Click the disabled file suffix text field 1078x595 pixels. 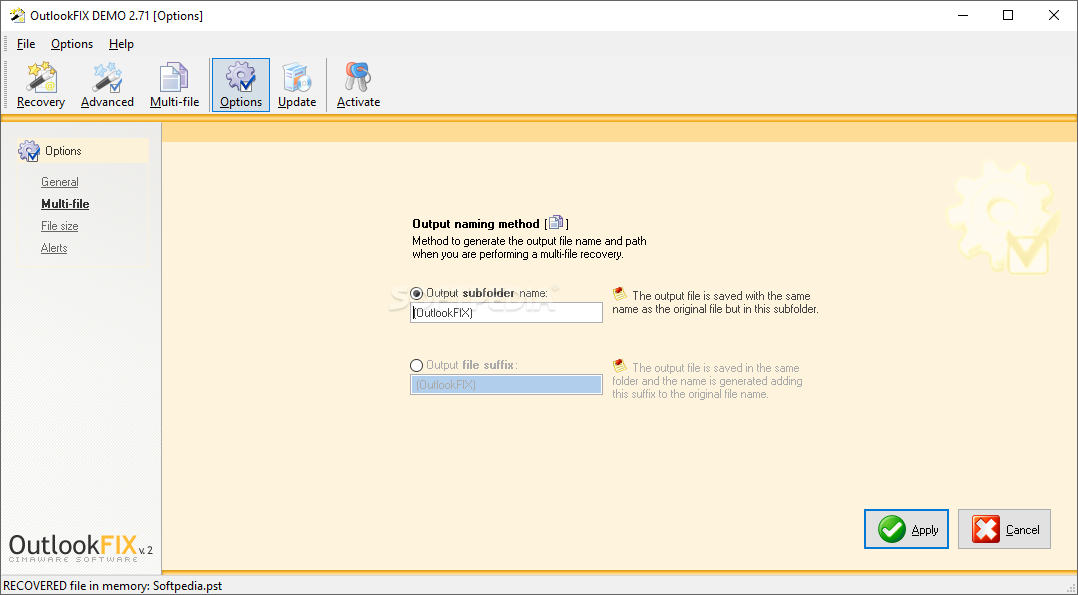(x=507, y=385)
